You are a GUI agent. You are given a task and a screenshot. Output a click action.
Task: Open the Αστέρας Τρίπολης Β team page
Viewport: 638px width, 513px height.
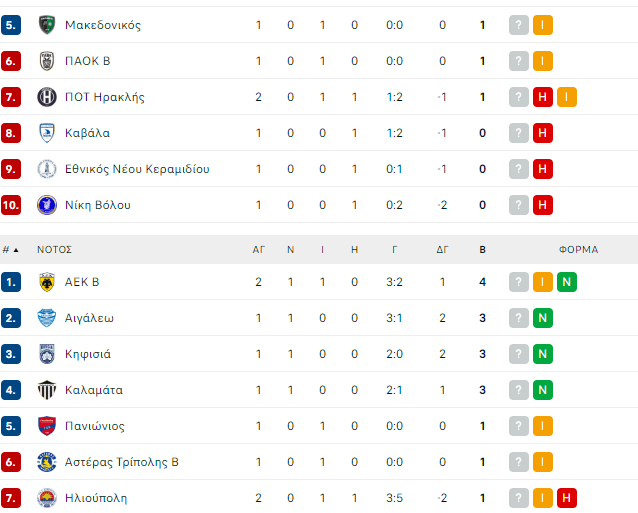(x=121, y=462)
